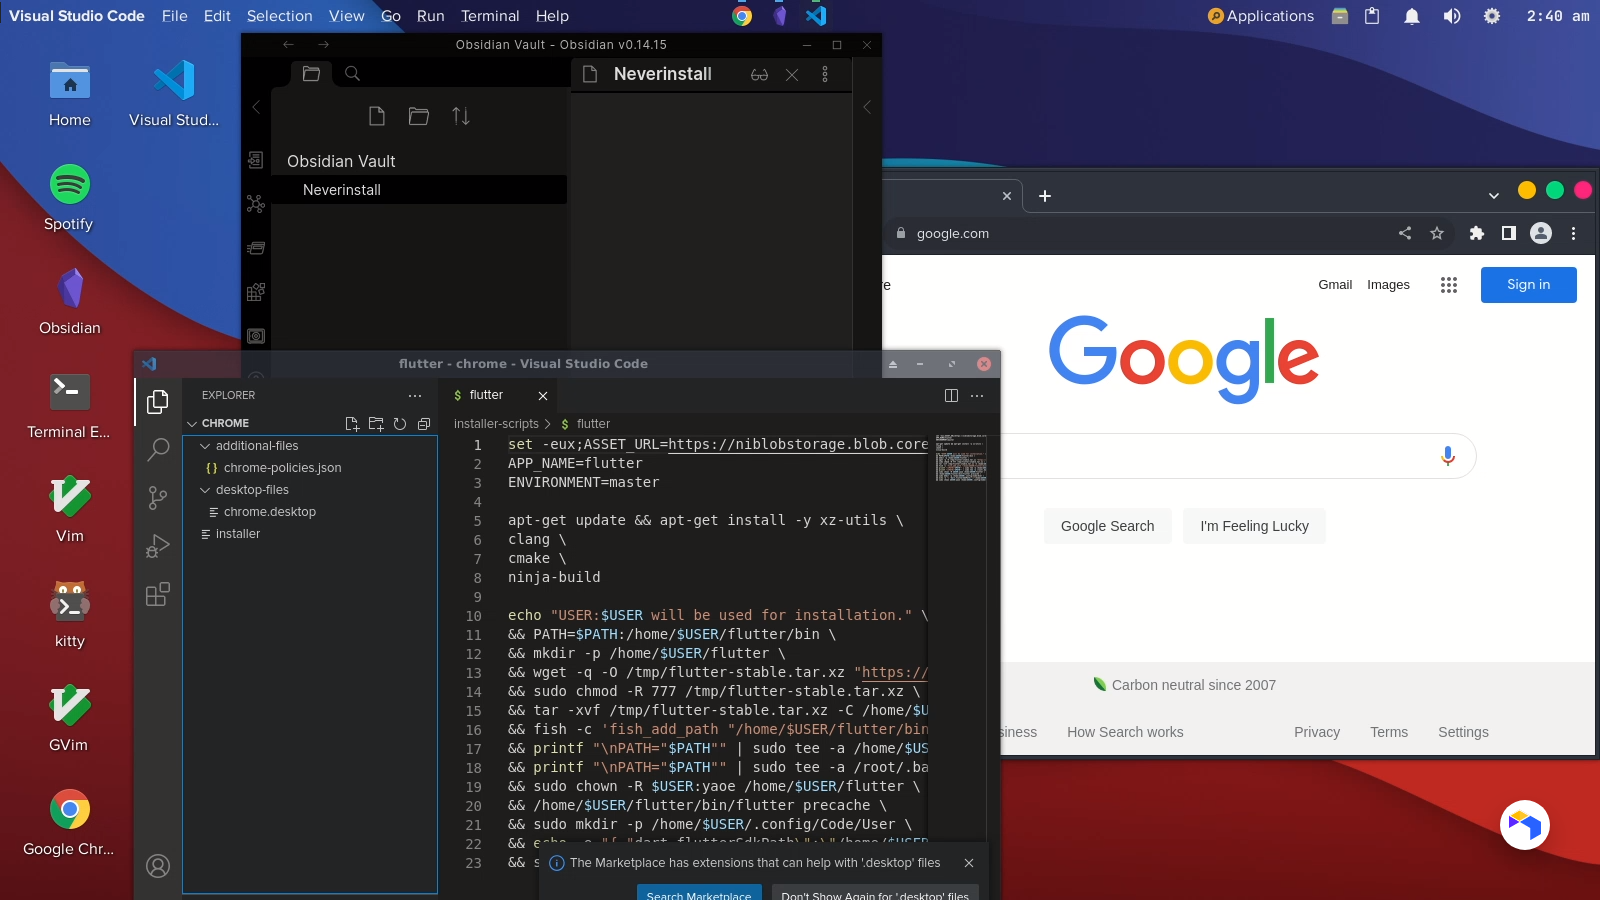Open the Extensions view in VS Code activity bar

click(158, 595)
